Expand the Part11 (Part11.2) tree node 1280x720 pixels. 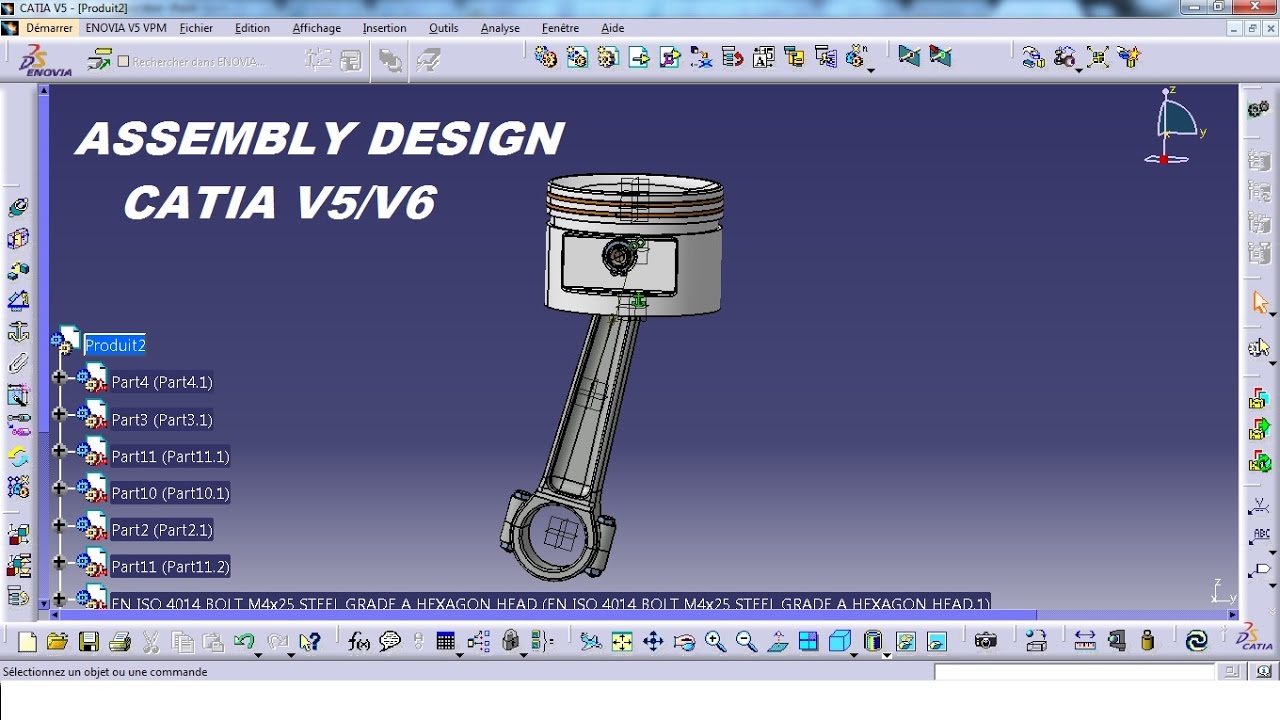pyautogui.click(x=59, y=562)
